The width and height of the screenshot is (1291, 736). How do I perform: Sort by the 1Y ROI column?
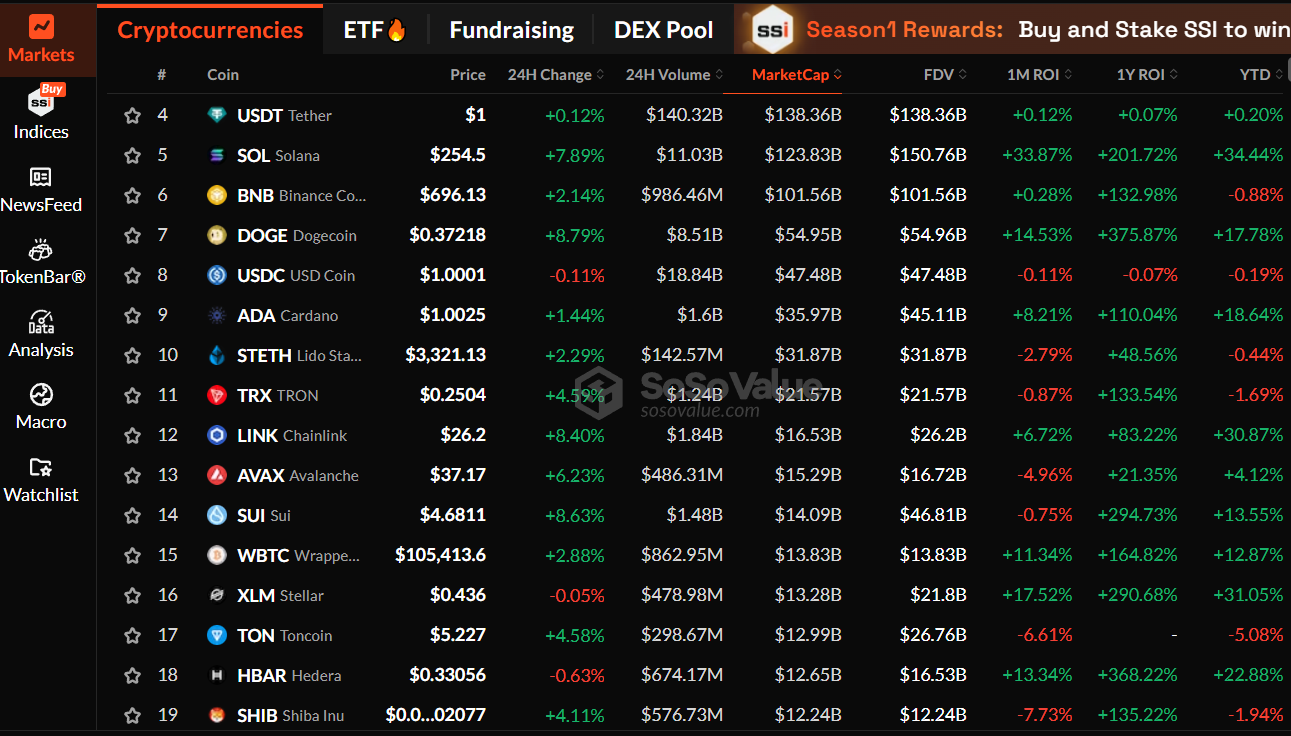tap(1147, 75)
